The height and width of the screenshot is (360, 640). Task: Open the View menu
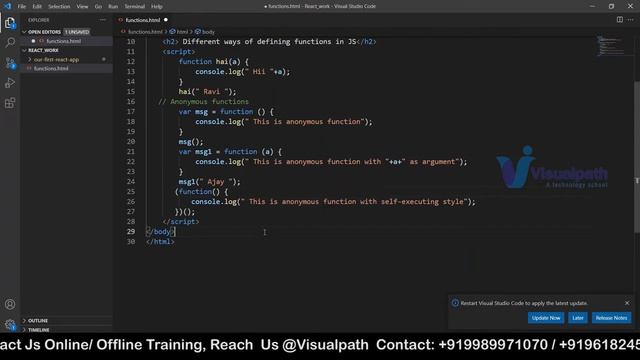(82, 7)
